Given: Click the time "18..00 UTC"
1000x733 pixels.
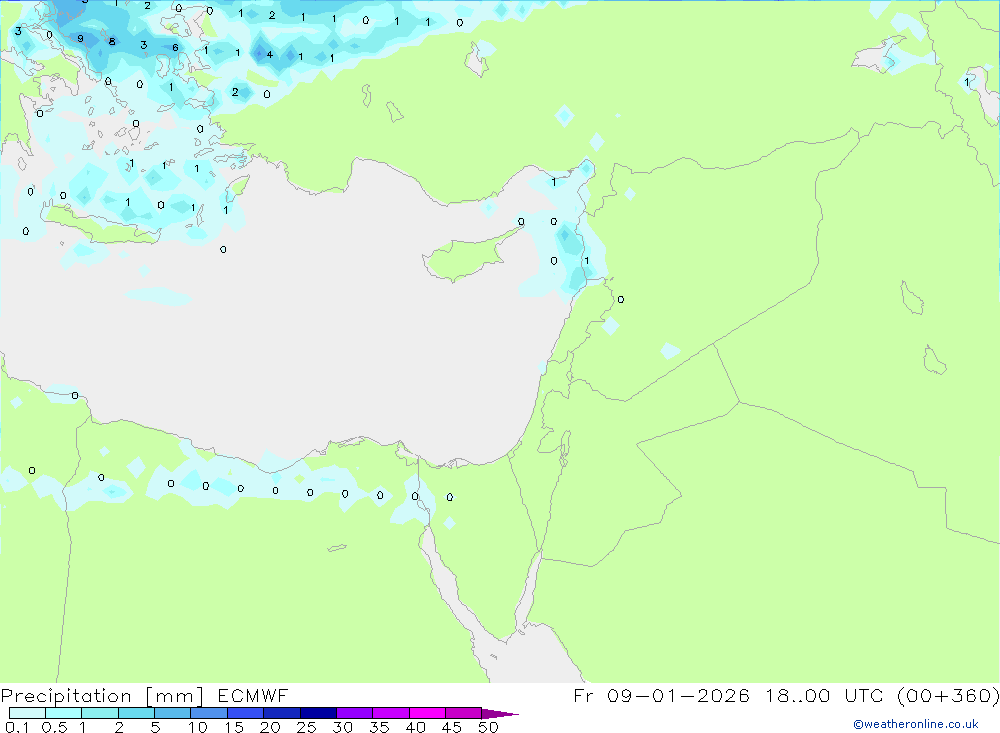Looking at the screenshot, I should [825, 695].
